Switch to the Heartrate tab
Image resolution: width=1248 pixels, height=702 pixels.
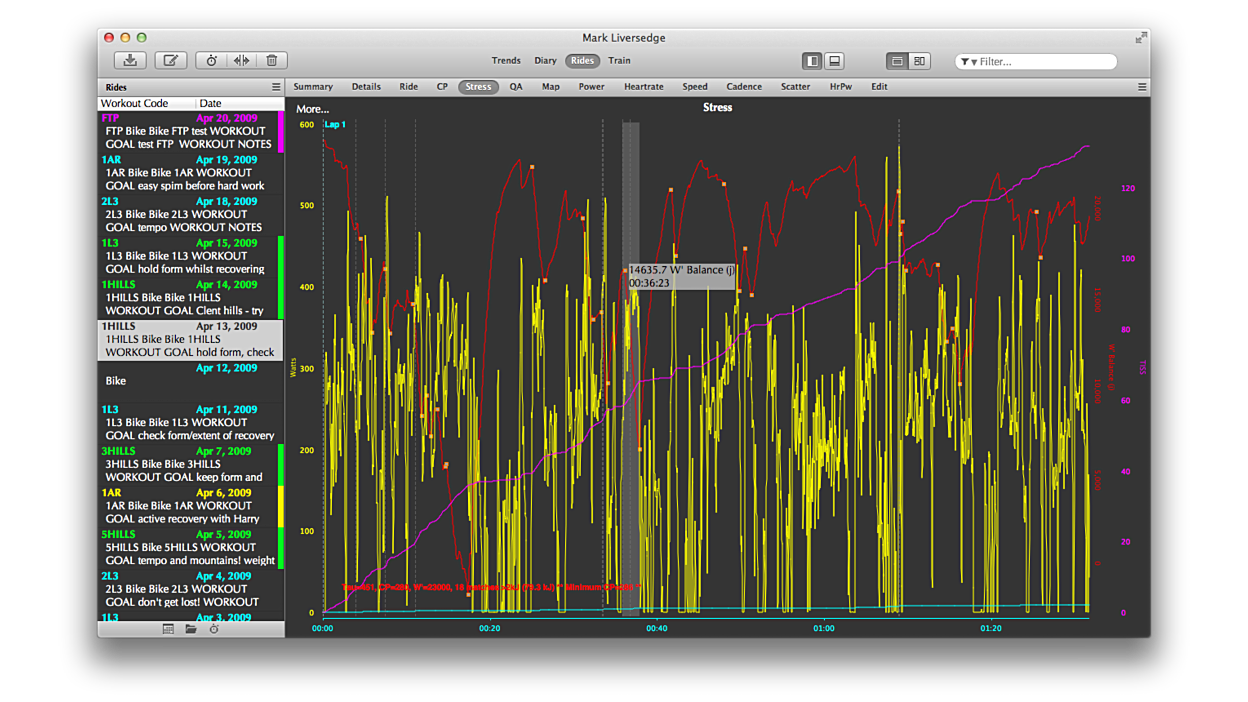pos(643,87)
